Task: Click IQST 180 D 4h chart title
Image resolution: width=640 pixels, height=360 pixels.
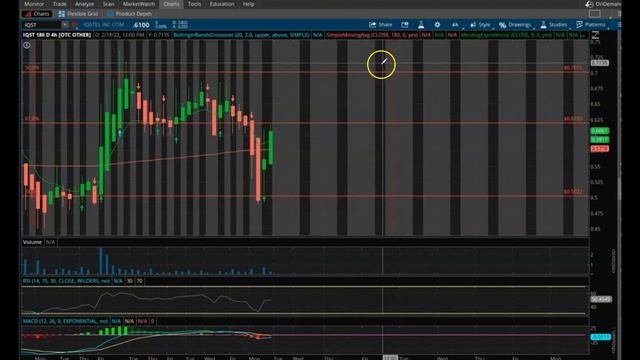Action: 57,35
